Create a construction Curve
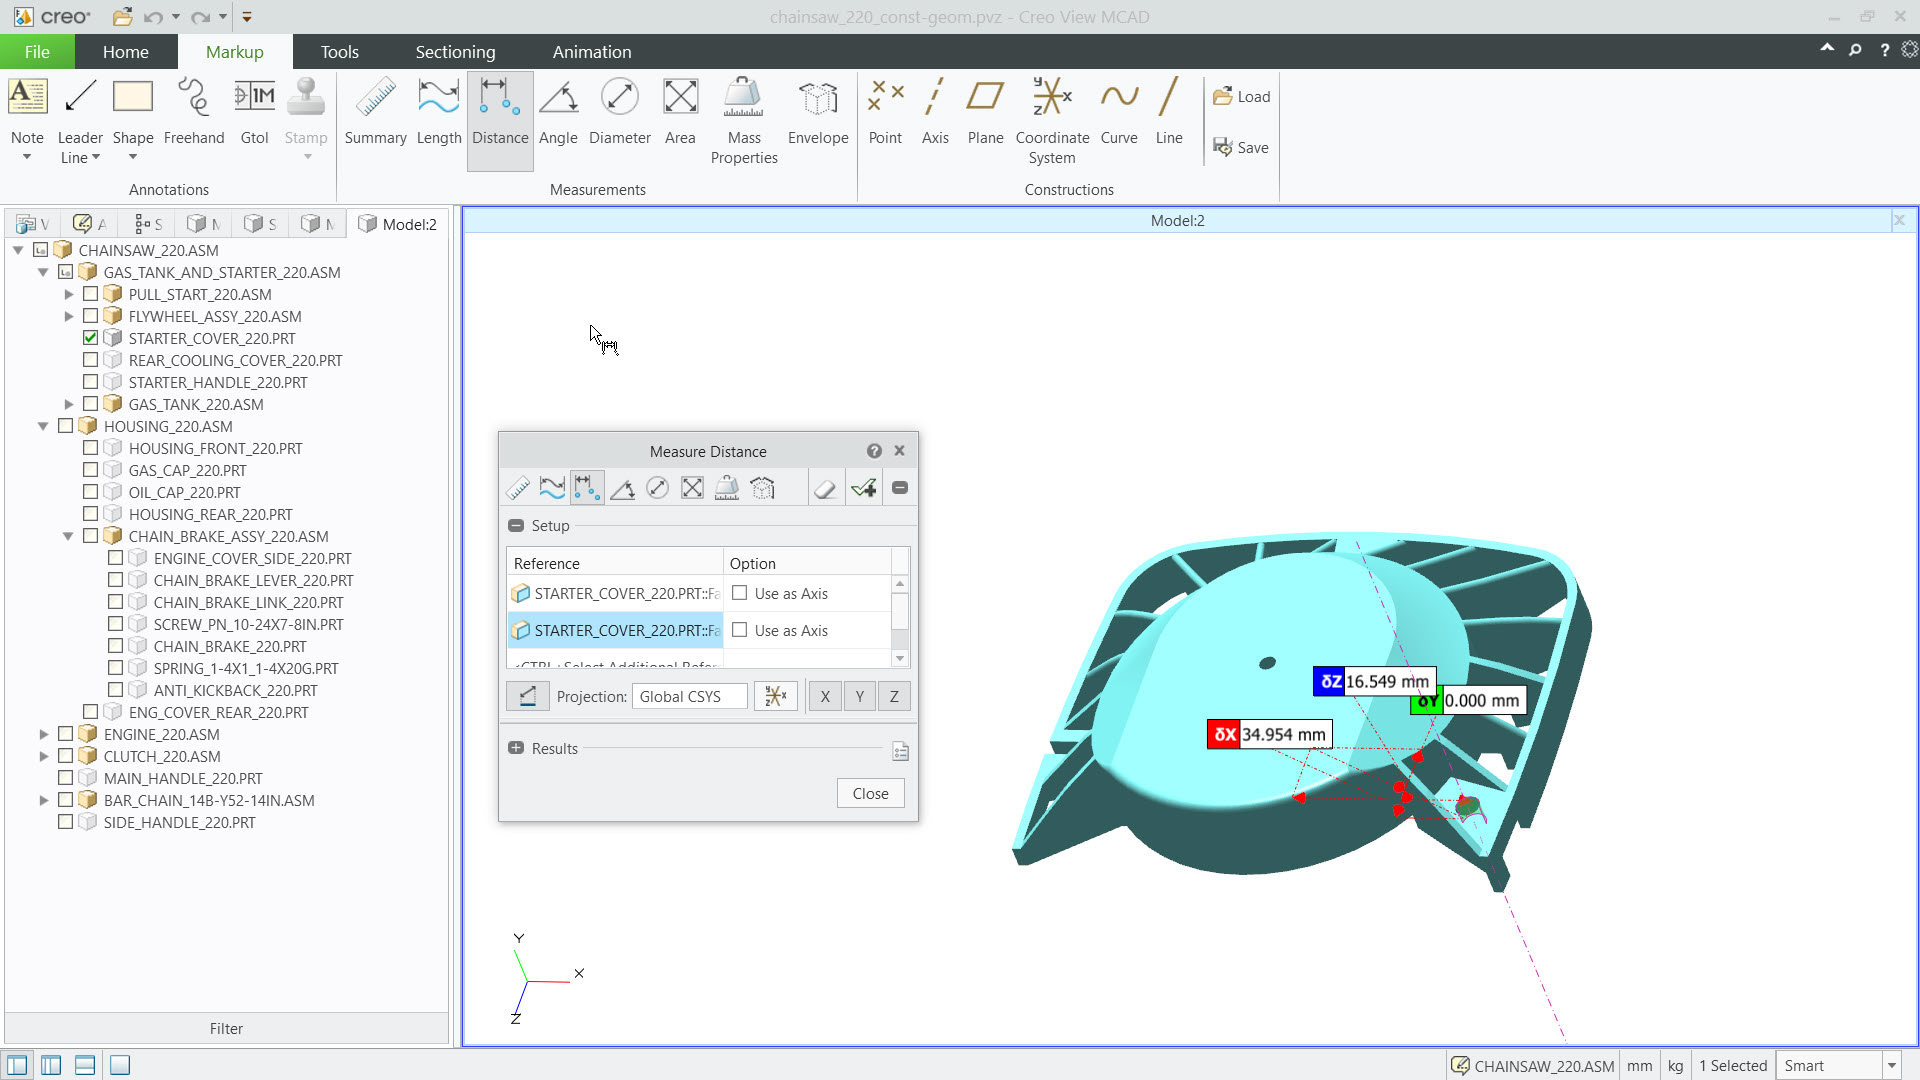The height and width of the screenshot is (1080, 1920). [1119, 112]
